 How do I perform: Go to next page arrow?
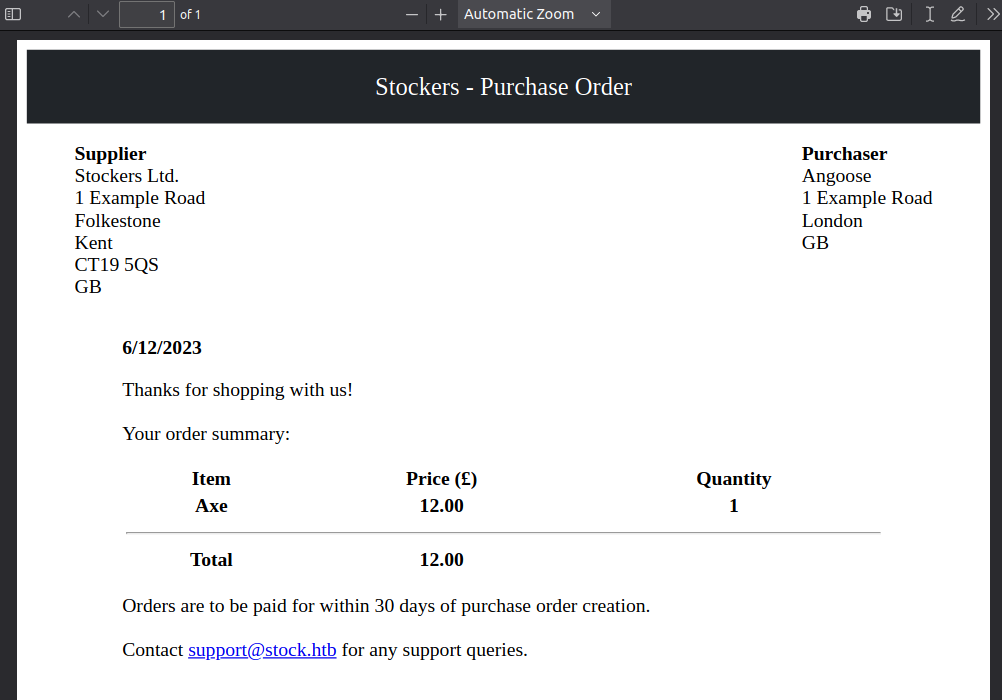102,14
